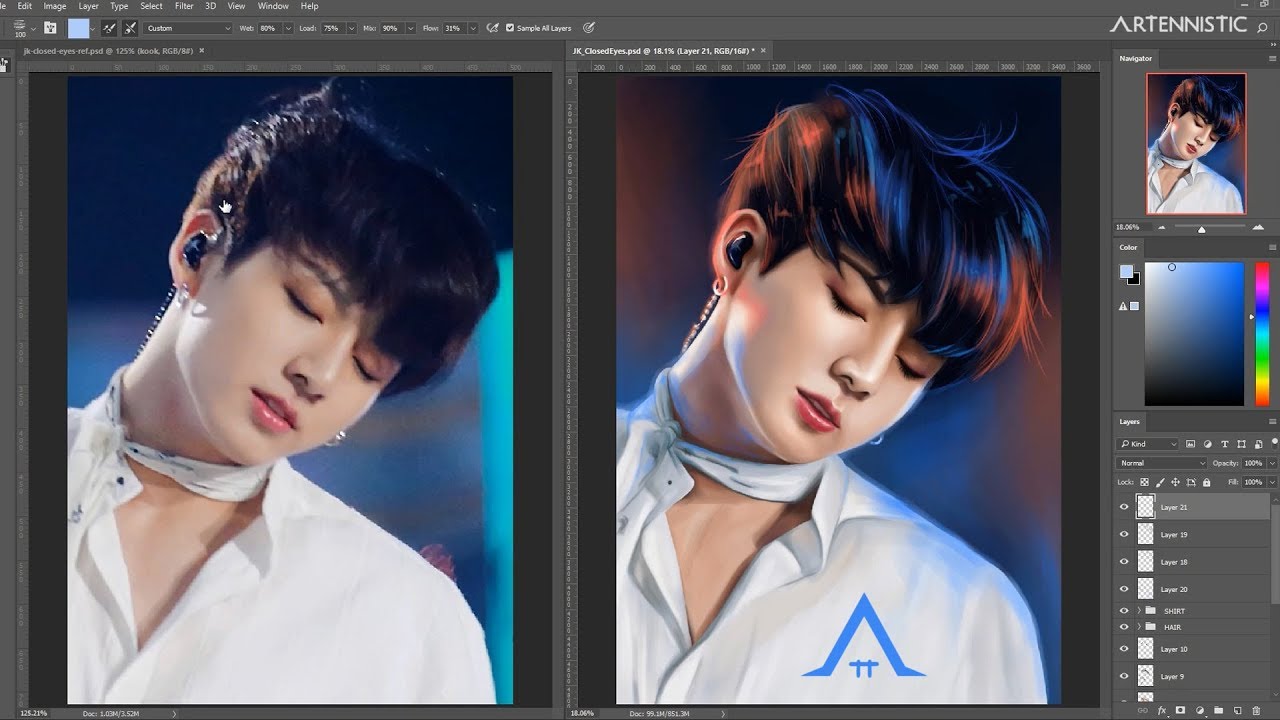Toggle pressure for size icon in options bar
1280x720 pixels.
pos(589,28)
